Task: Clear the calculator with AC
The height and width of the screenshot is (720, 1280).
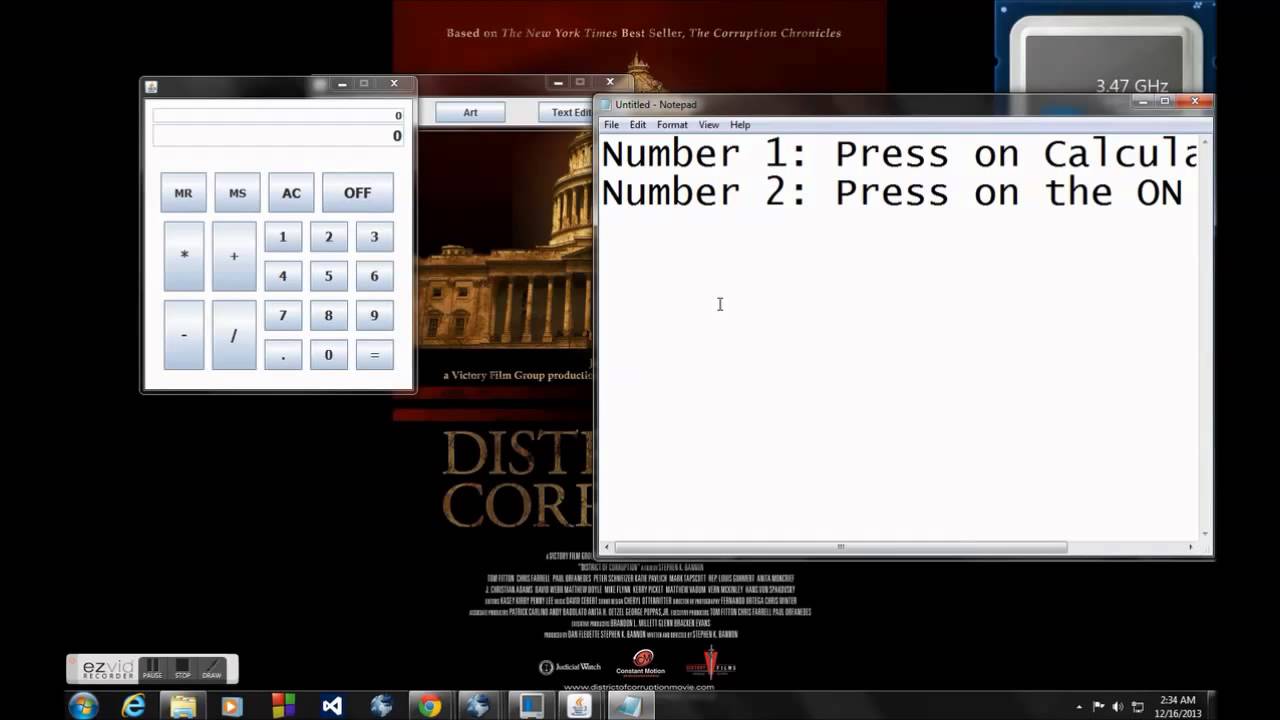Action: tap(291, 193)
